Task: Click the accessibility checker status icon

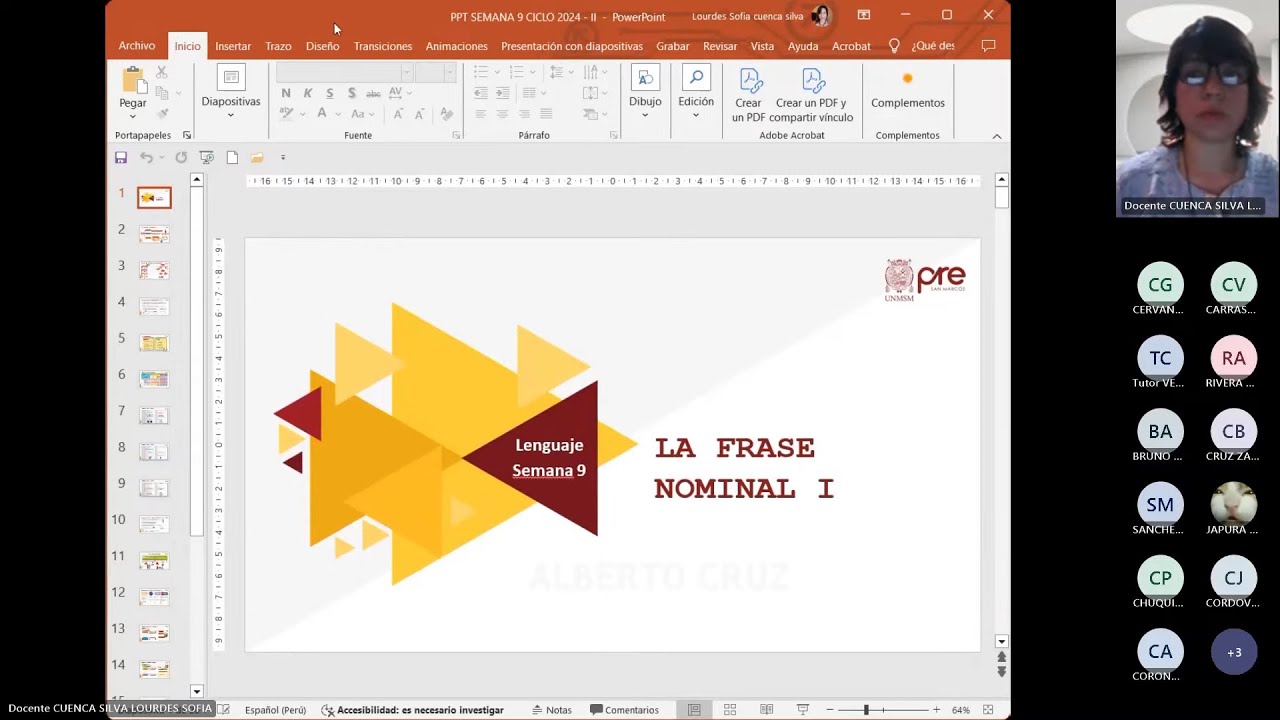Action: pyautogui.click(x=327, y=710)
